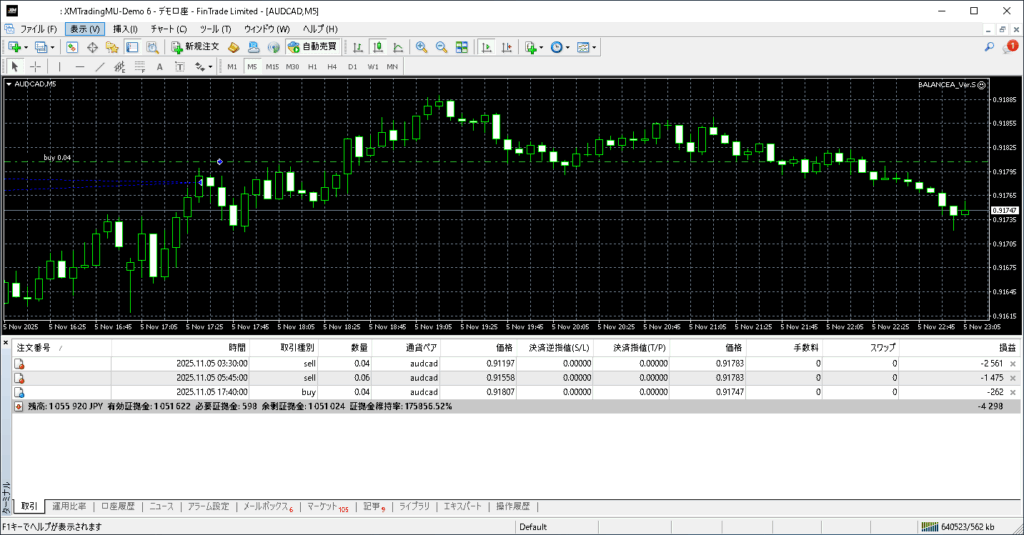The height and width of the screenshot is (535, 1024).
Task: Select the vertical line drawing tool
Action: point(60,67)
